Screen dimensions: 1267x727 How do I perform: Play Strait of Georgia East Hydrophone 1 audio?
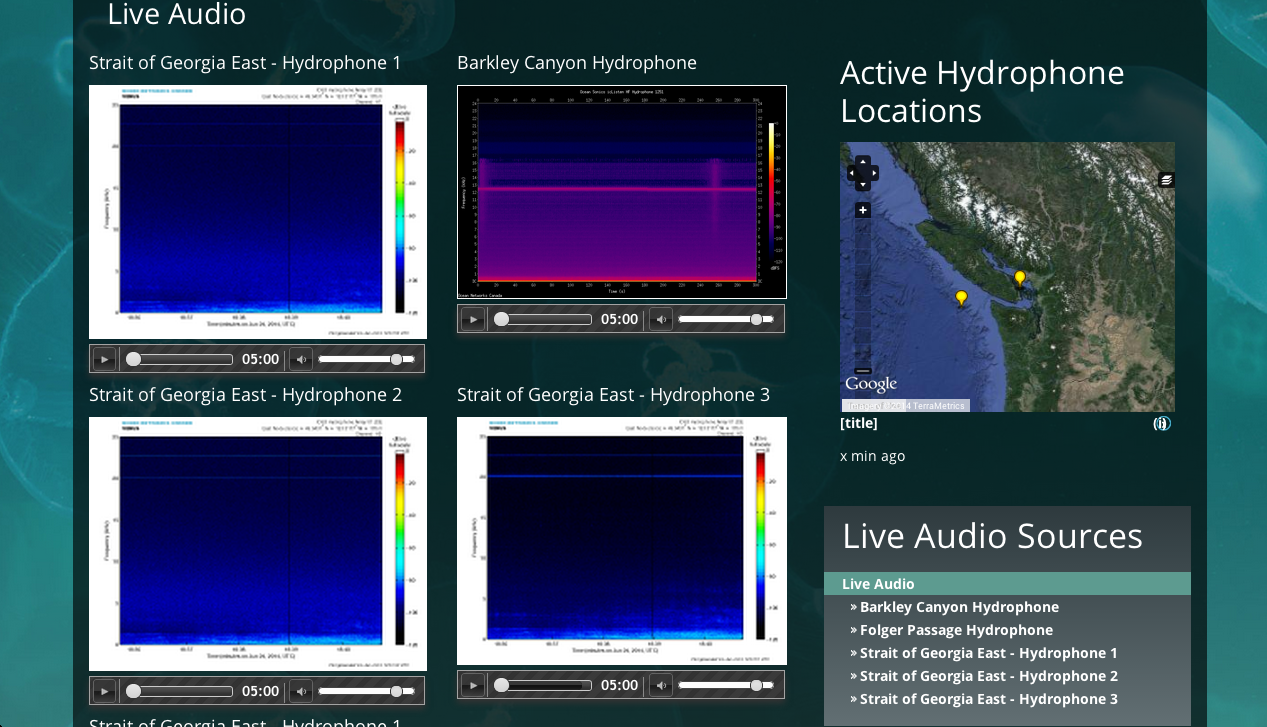(x=104, y=359)
